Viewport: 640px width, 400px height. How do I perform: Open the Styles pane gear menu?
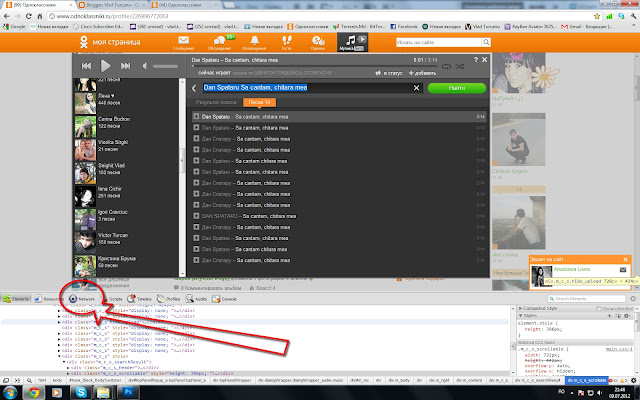coord(627,316)
